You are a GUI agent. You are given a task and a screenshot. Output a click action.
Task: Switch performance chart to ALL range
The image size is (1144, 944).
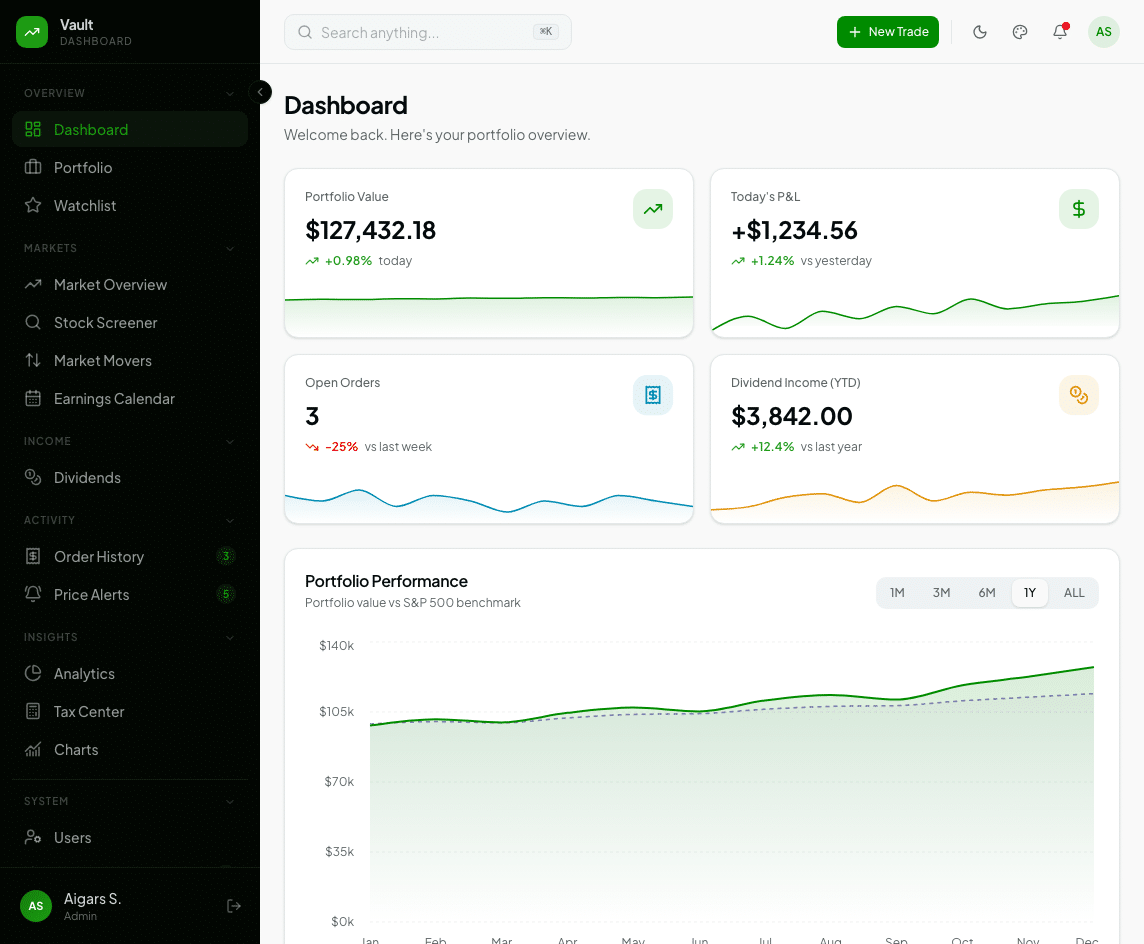pyautogui.click(x=1073, y=592)
